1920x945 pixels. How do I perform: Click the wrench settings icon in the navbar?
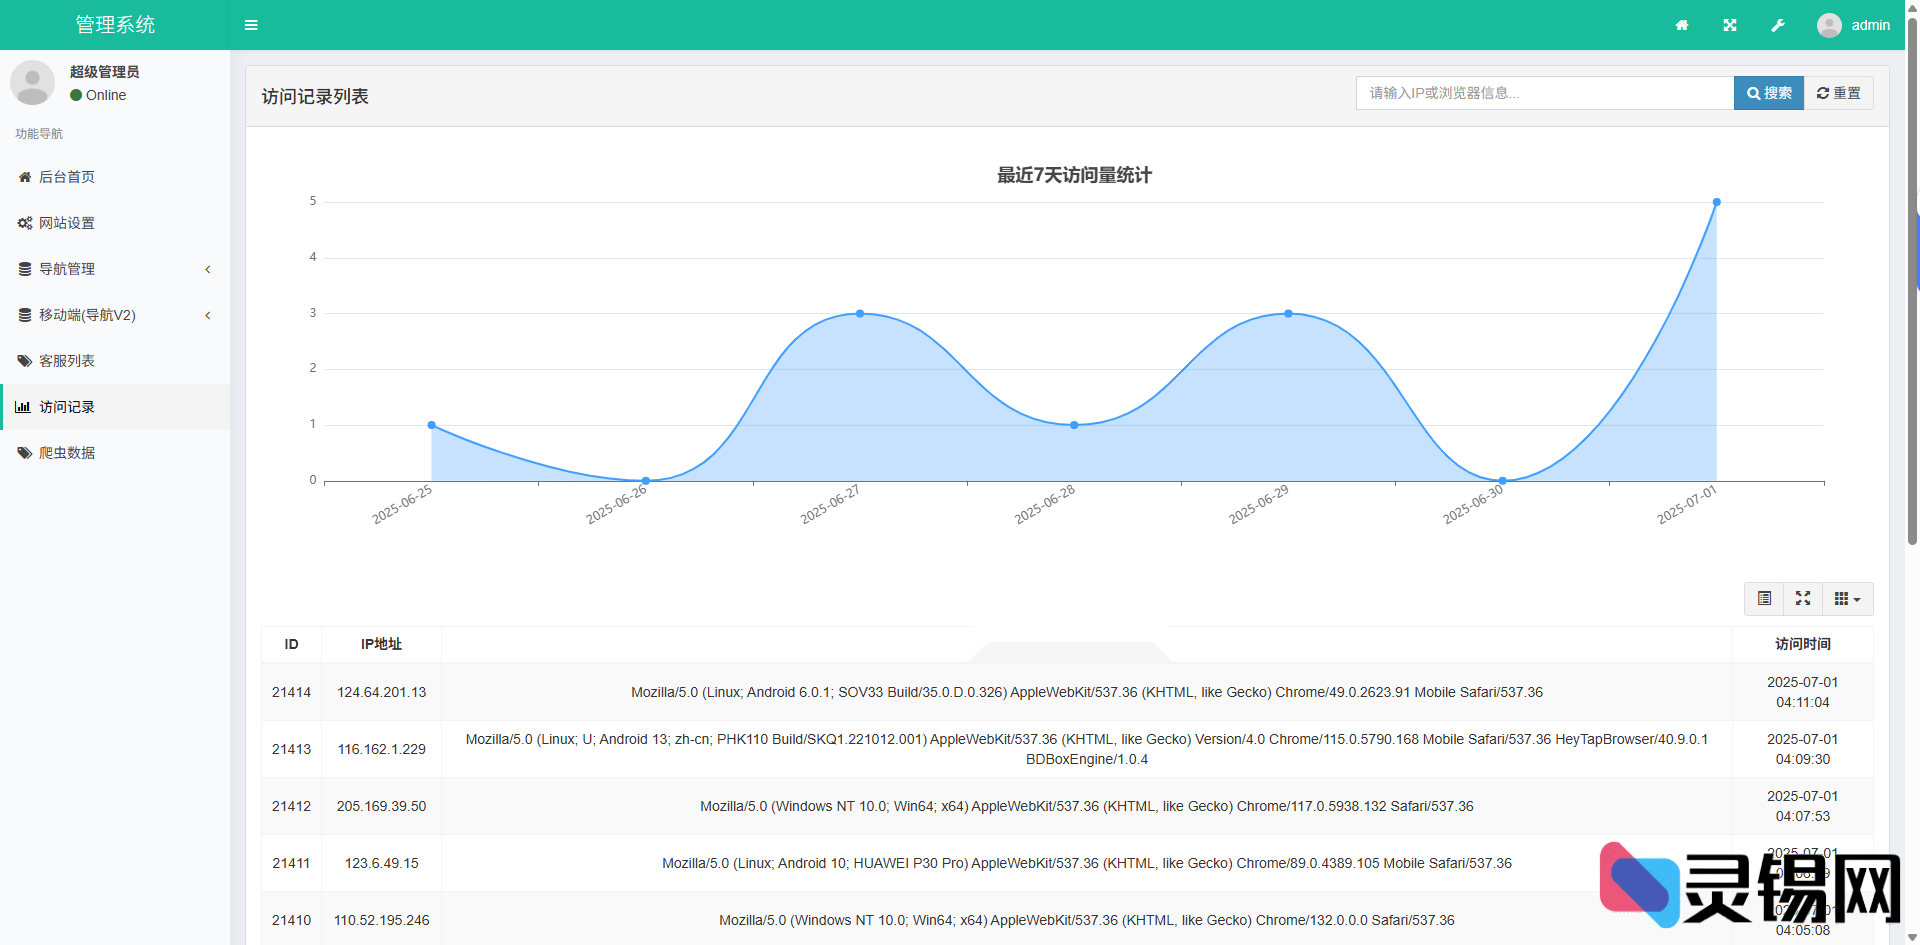point(1778,24)
